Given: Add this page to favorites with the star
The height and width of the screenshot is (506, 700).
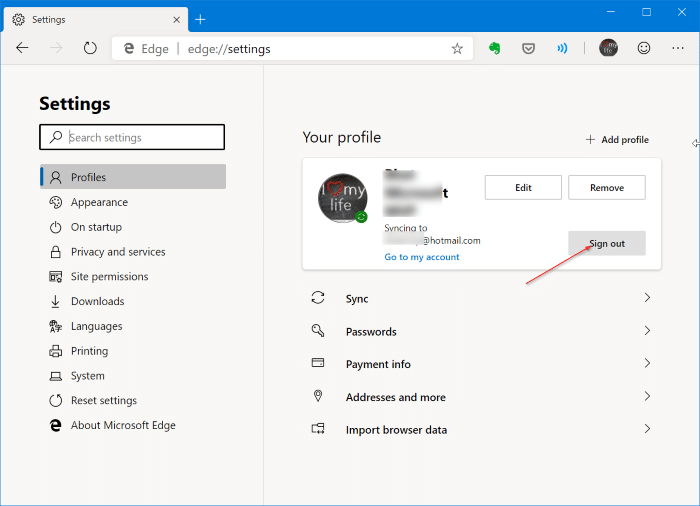Looking at the screenshot, I should click(457, 48).
